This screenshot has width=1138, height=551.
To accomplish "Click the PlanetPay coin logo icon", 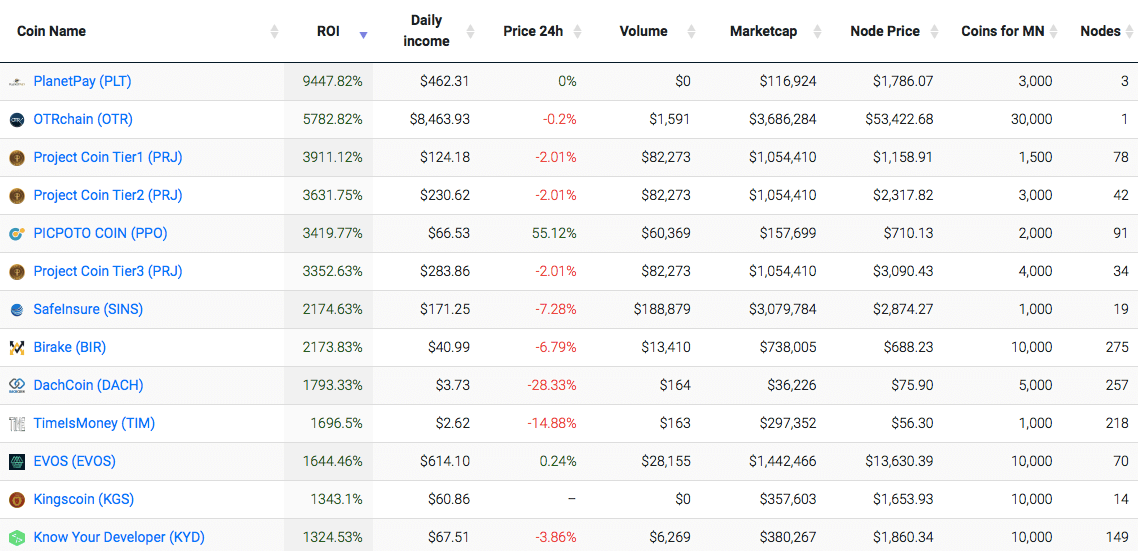I will (x=16, y=82).
